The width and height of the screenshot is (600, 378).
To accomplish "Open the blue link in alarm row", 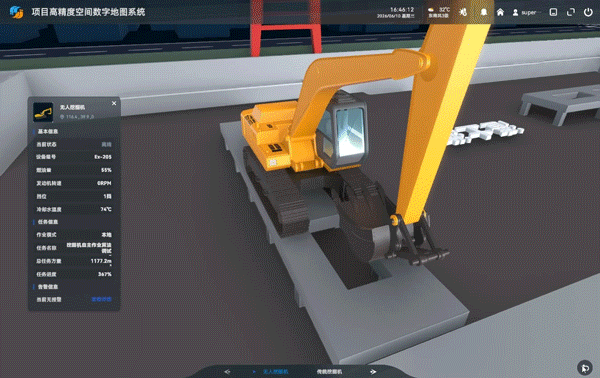I will [x=101, y=299].
